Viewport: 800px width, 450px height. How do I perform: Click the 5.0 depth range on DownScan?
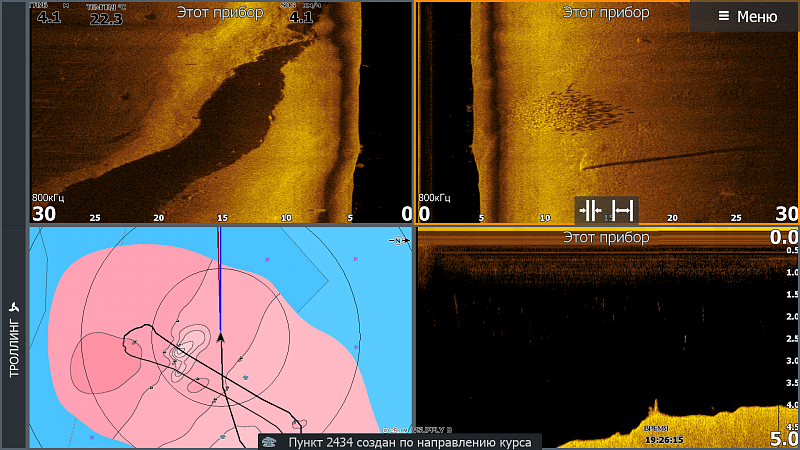(x=784, y=439)
